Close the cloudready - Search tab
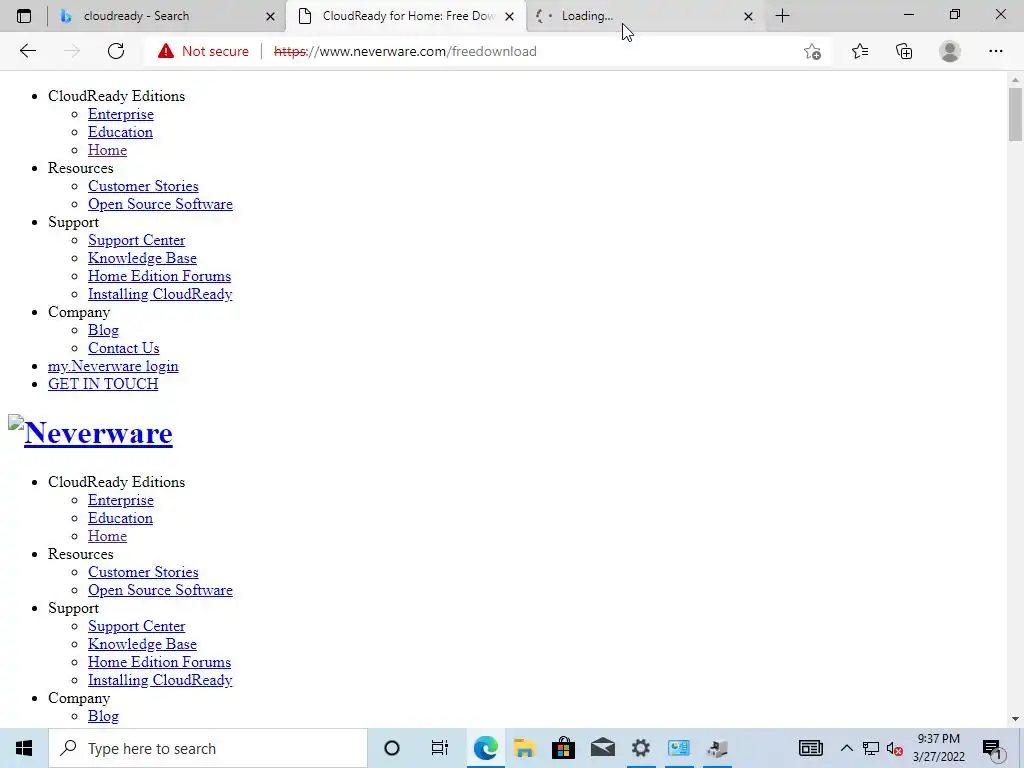The height and width of the screenshot is (768, 1024). click(x=270, y=16)
